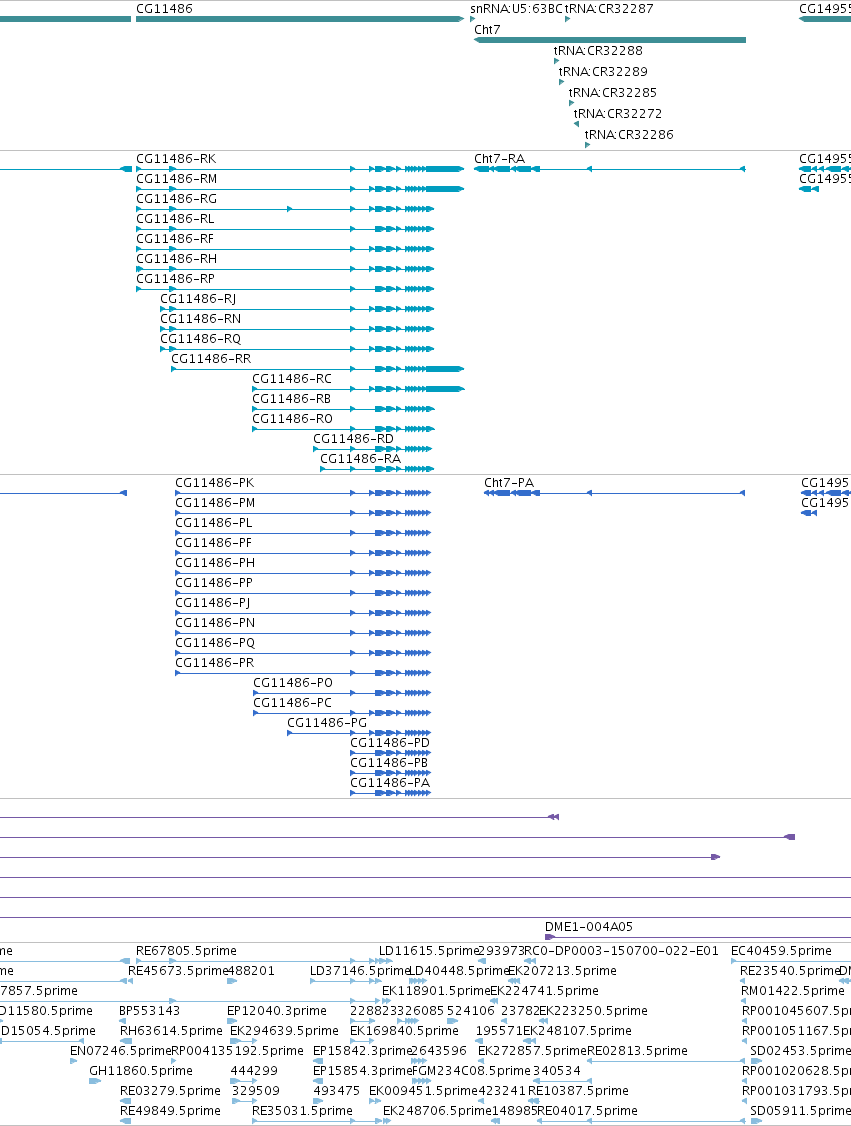Open protein CG11486-PH
This screenshot has height=1126, width=851.
click(215, 563)
